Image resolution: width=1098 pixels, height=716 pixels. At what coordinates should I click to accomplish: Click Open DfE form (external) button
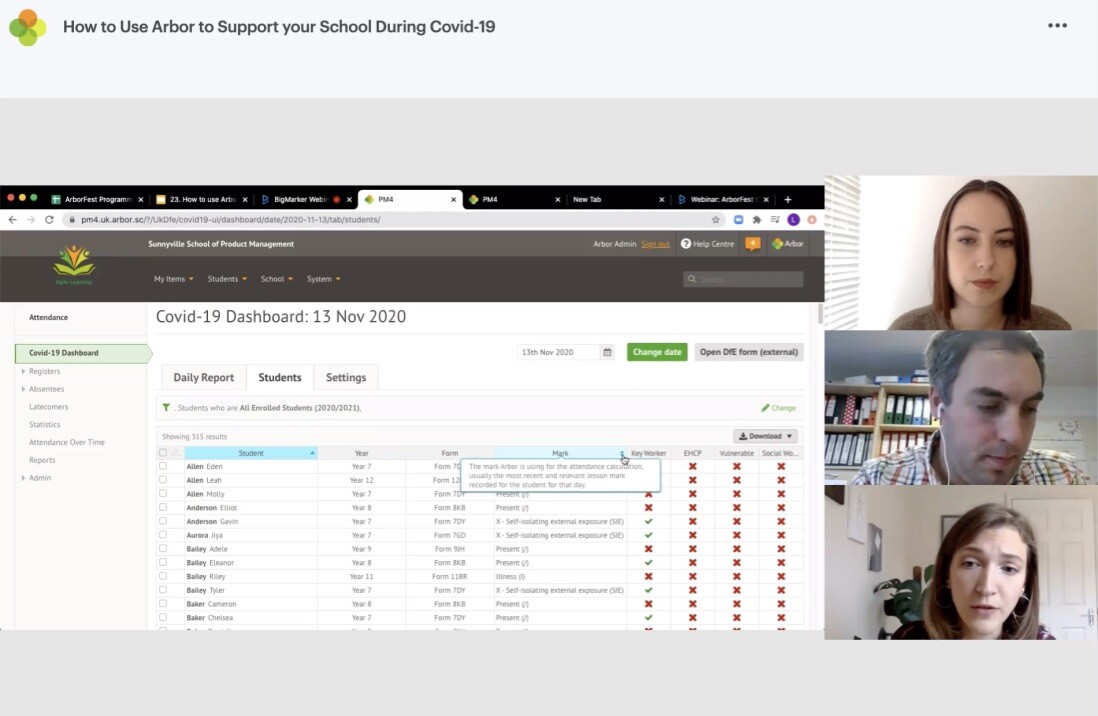point(748,352)
